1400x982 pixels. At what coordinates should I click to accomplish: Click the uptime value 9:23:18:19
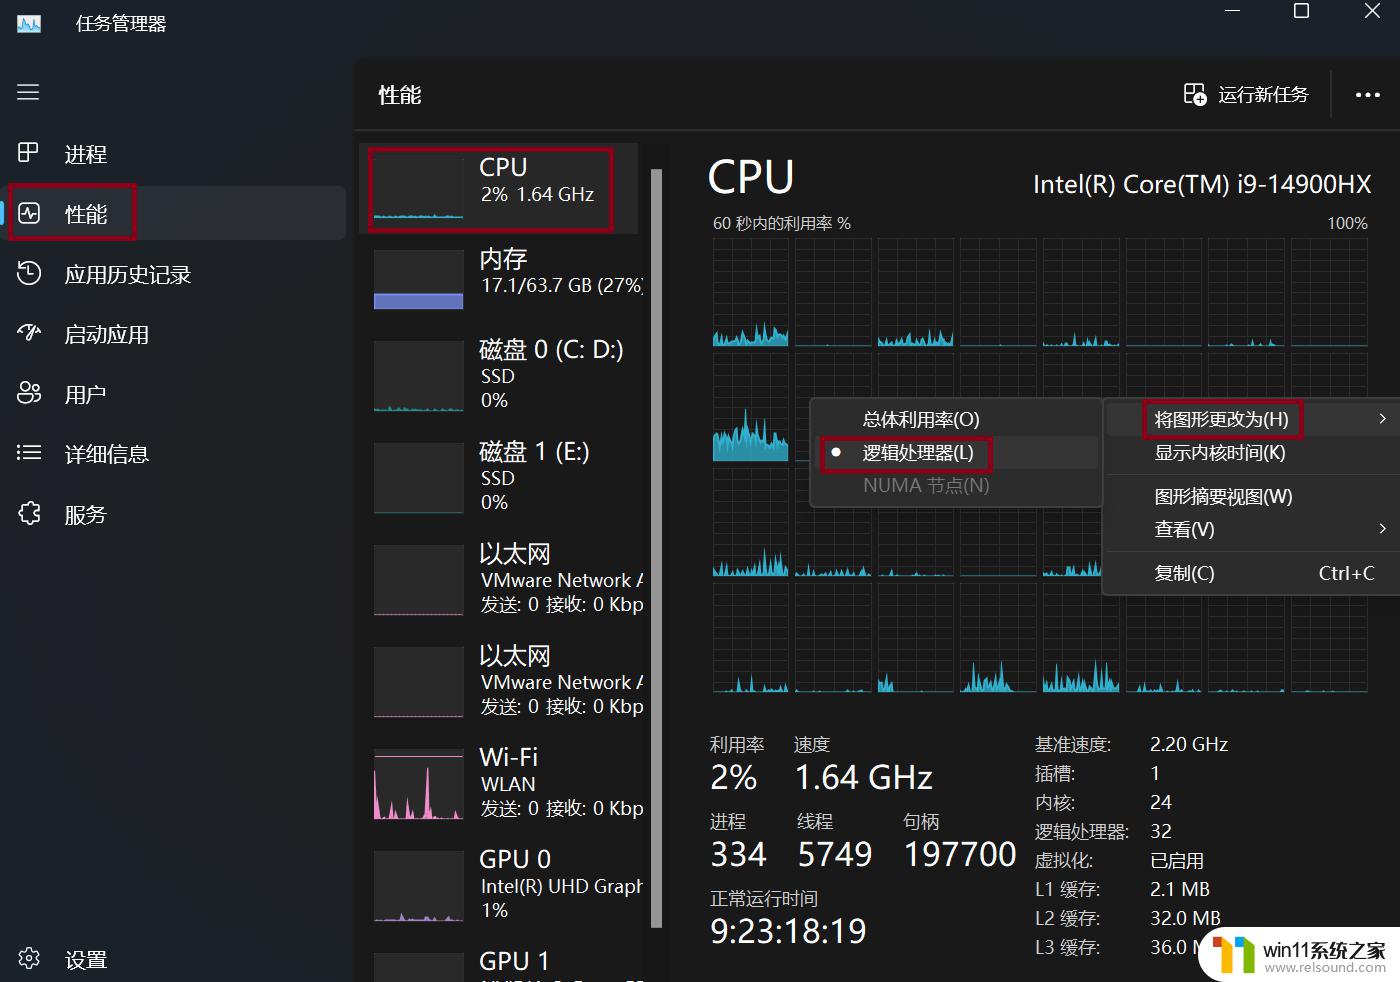[788, 931]
